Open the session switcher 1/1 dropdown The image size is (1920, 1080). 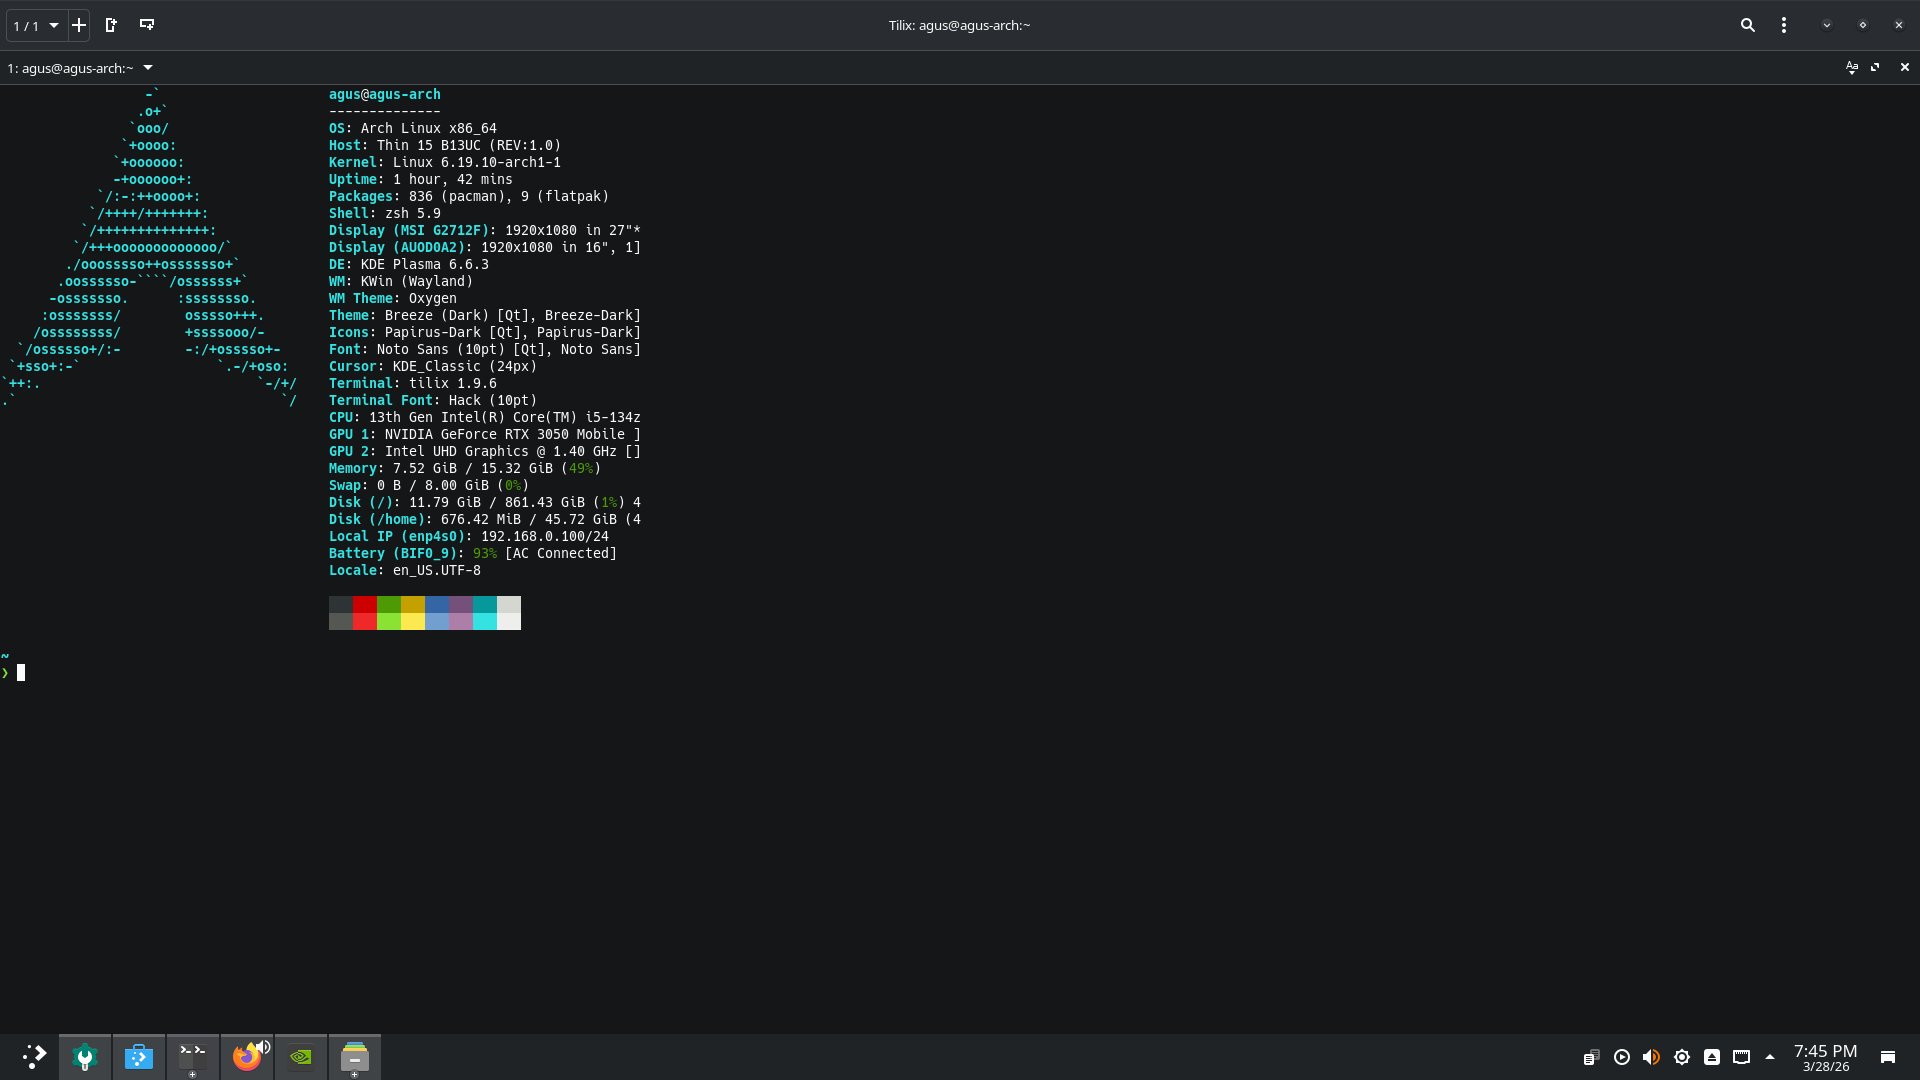36,25
